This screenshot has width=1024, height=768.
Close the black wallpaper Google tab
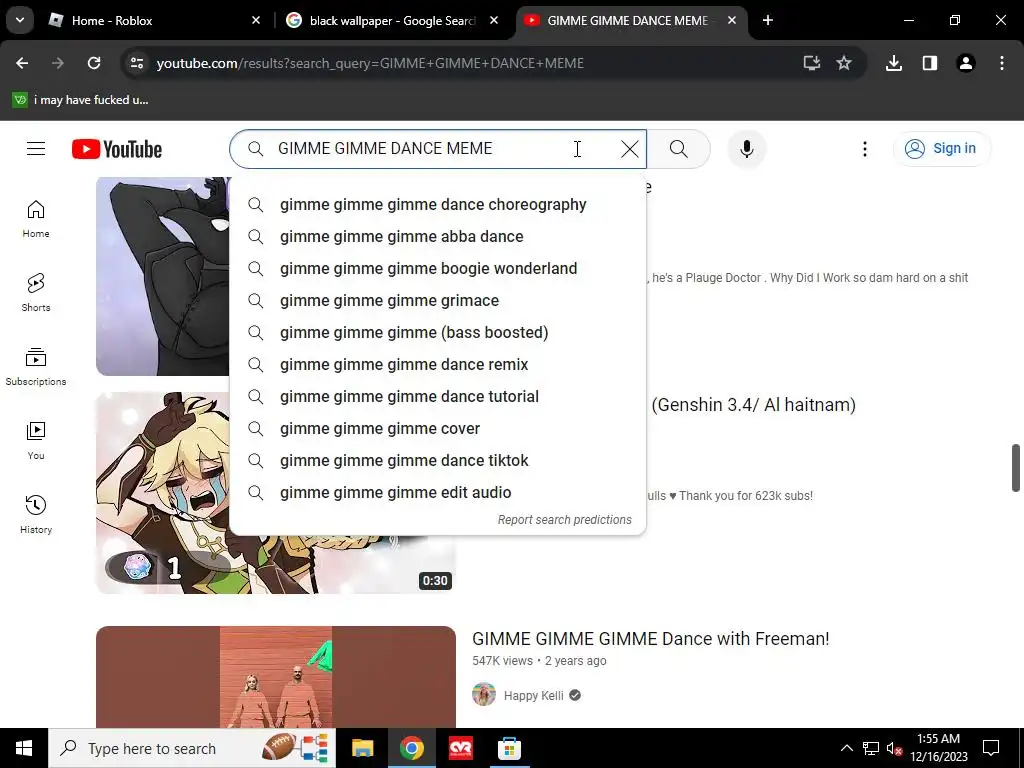point(494,21)
